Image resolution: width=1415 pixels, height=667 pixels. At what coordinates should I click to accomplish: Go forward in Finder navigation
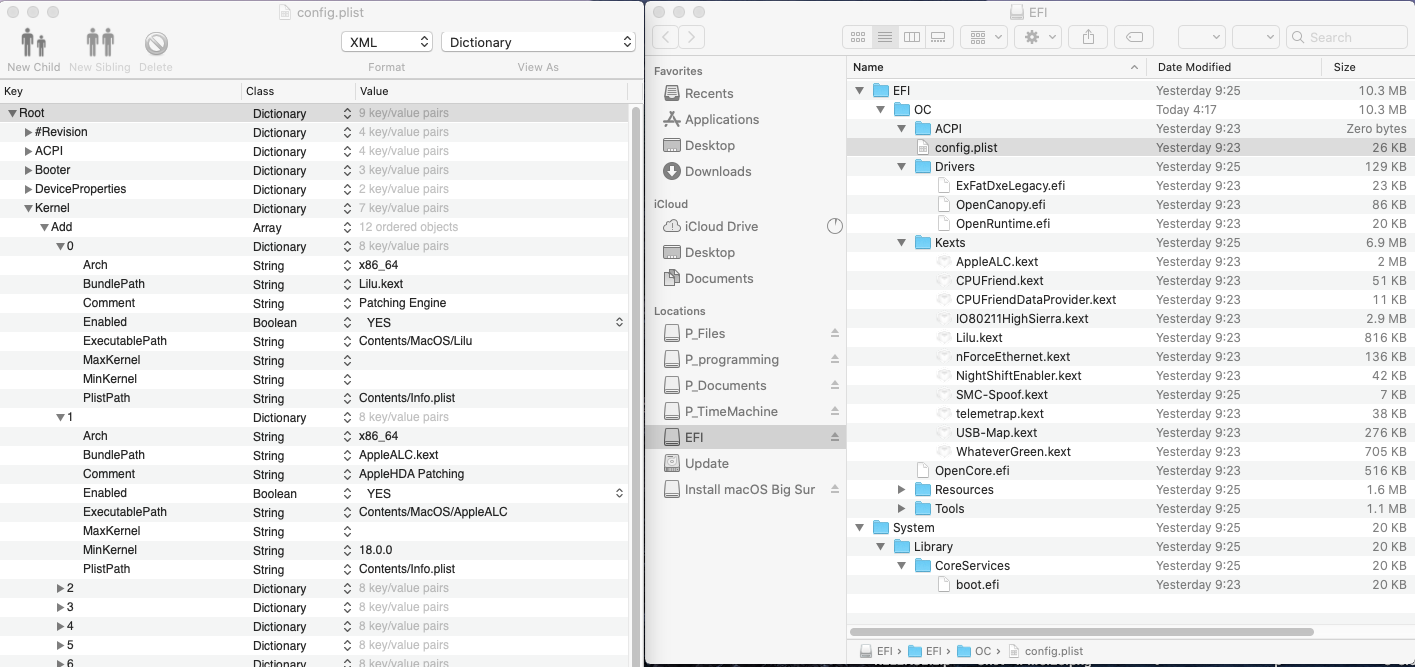(691, 37)
